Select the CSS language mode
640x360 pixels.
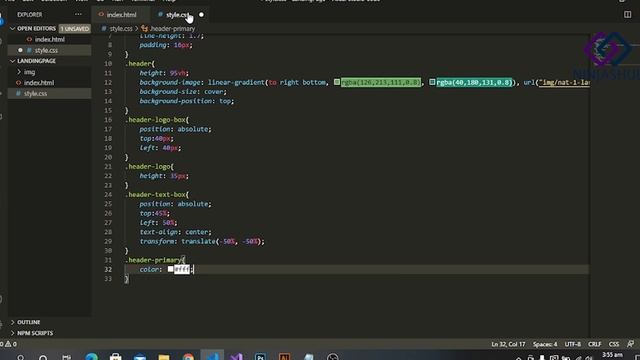tap(613, 344)
